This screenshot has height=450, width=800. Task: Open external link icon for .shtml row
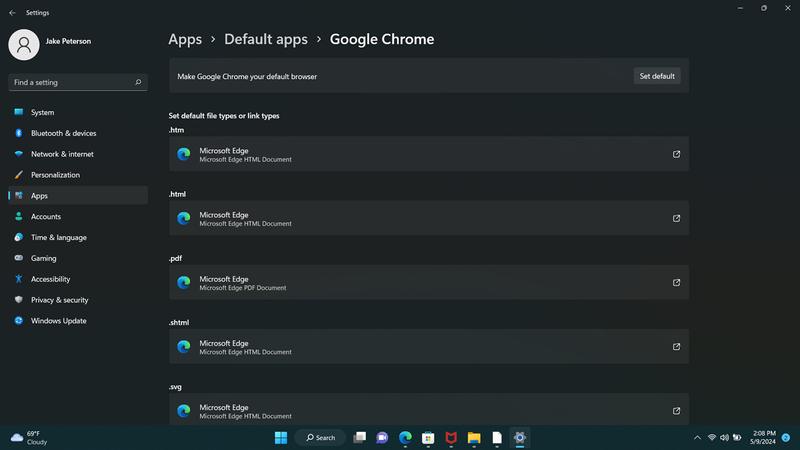click(x=676, y=346)
